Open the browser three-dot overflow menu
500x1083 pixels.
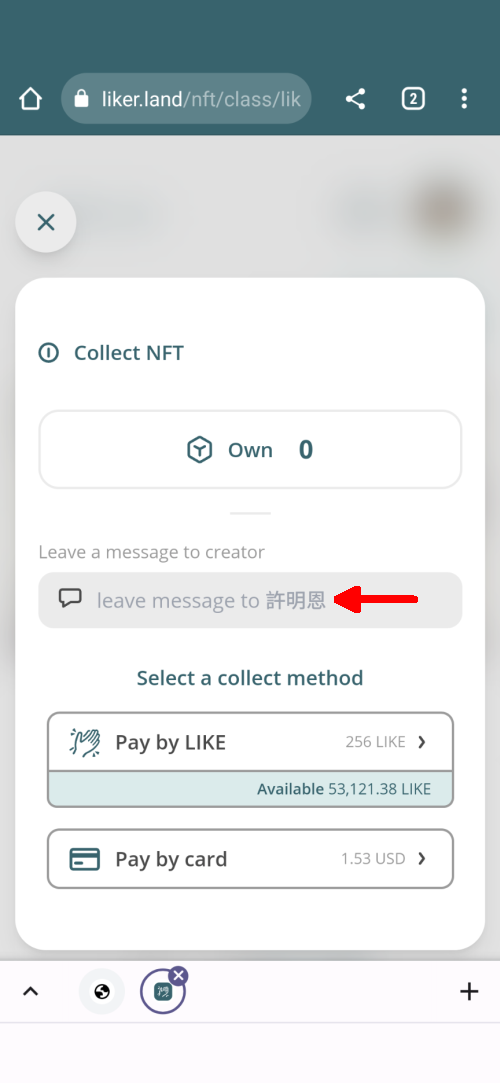(464, 99)
